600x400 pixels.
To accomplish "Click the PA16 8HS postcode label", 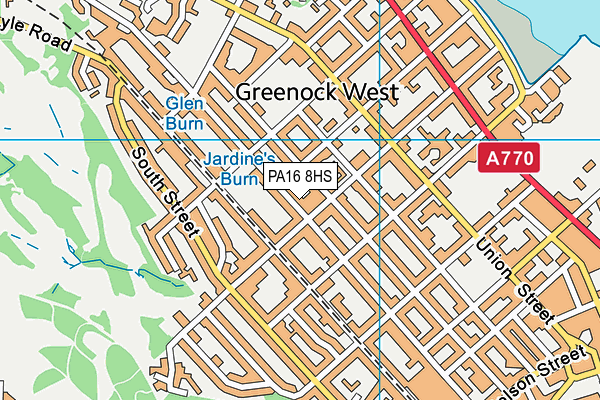I will 300,176.
